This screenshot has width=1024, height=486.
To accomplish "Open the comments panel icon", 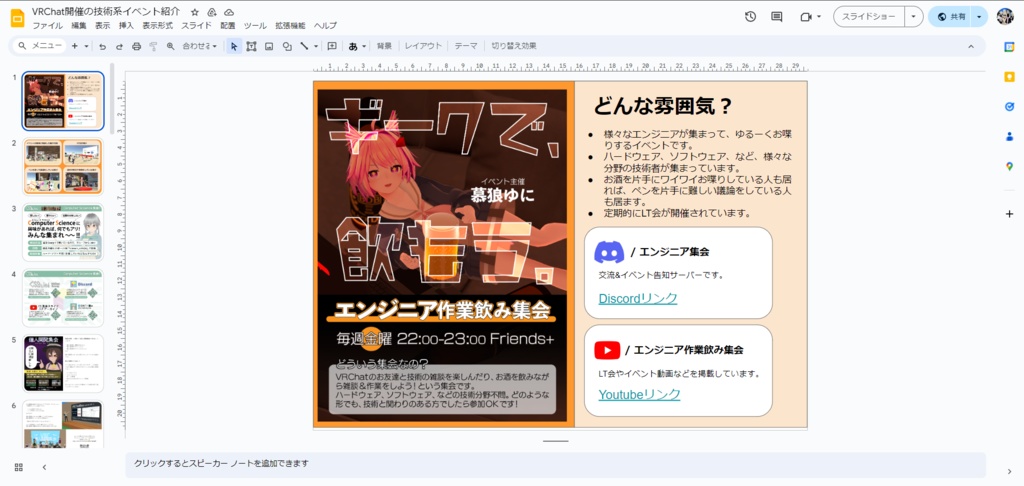I will pyautogui.click(x=776, y=17).
